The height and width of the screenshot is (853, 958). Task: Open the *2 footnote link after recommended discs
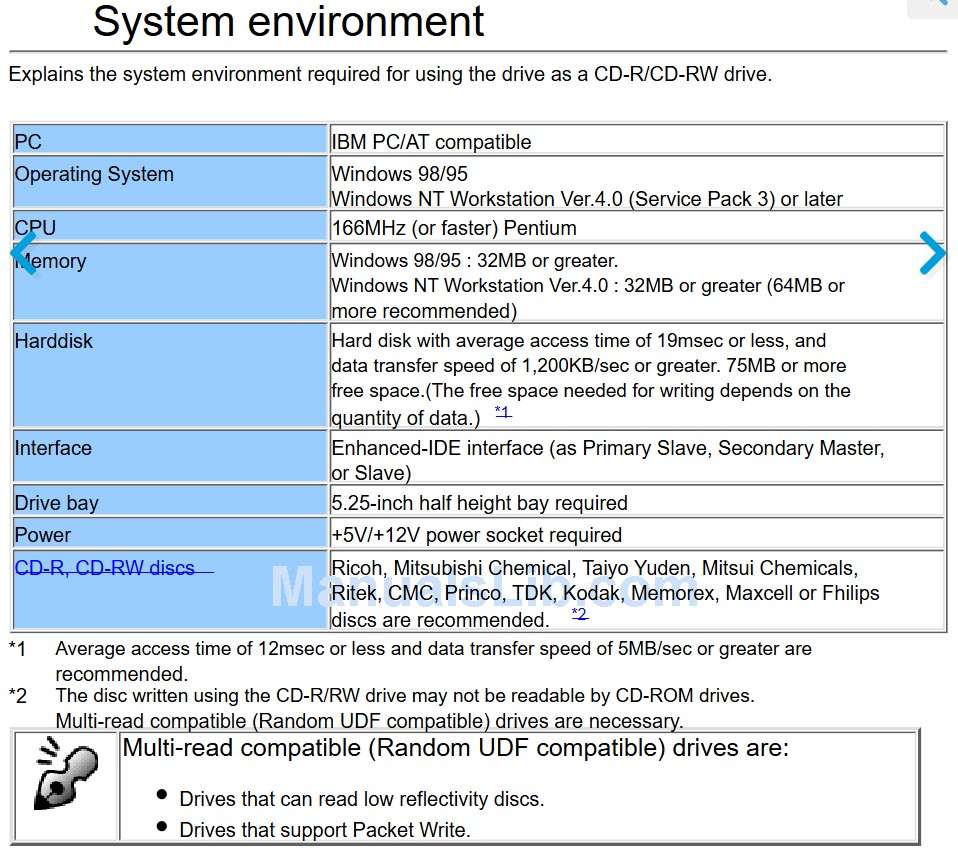click(579, 614)
